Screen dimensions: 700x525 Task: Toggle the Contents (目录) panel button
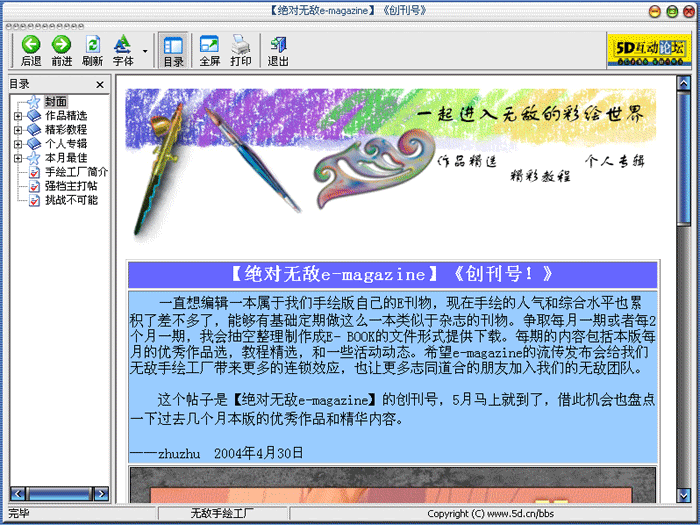point(173,51)
